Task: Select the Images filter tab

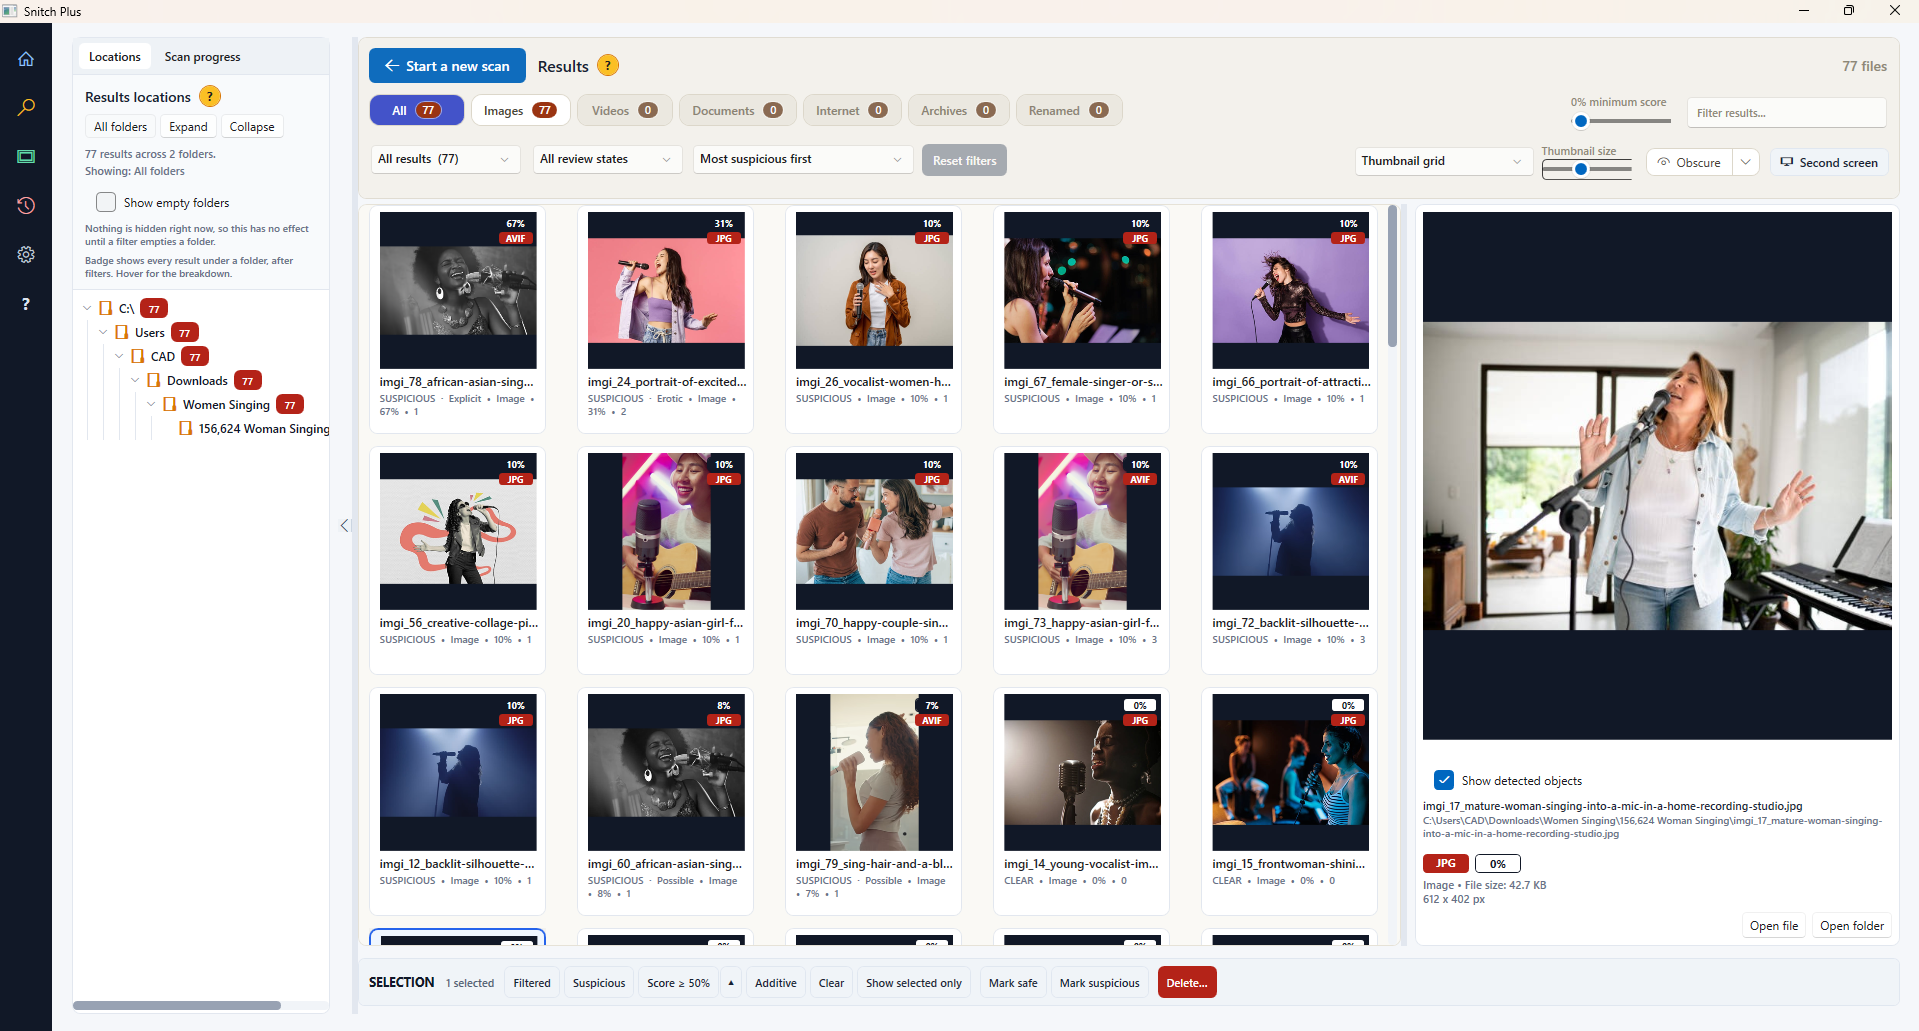Action: coord(520,110)
